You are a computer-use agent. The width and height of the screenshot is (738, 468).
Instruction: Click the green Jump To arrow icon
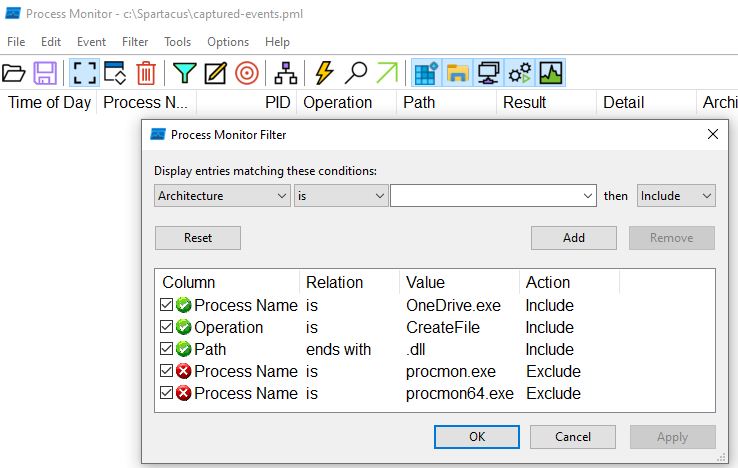[387, 73]
